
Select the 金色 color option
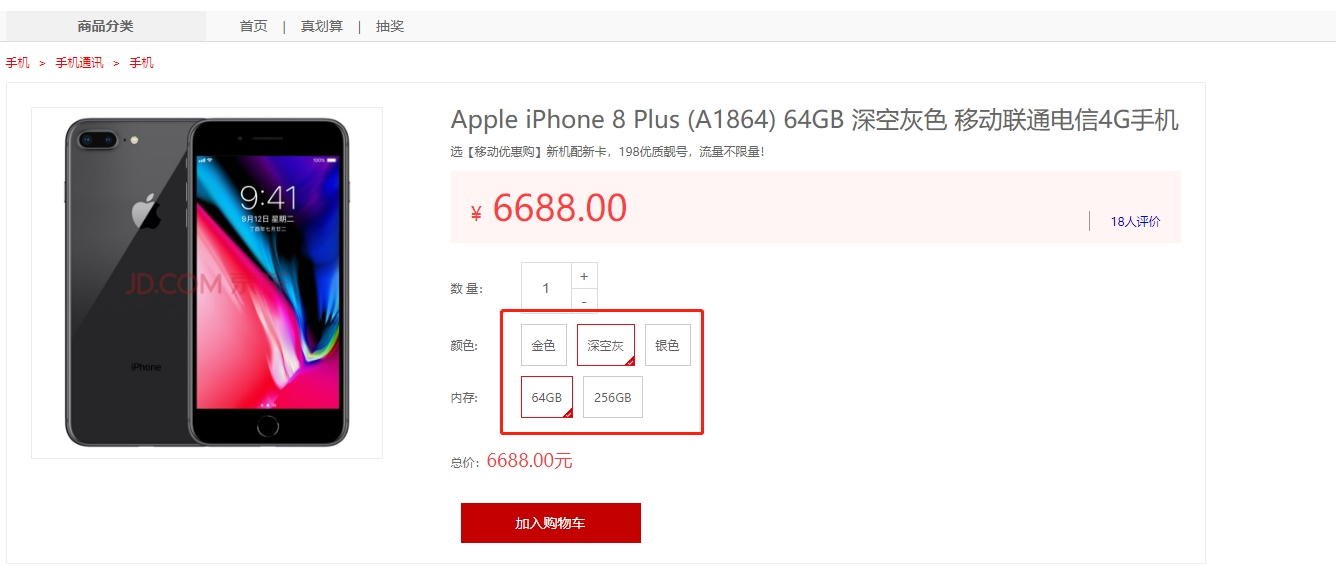click(544, 345)
